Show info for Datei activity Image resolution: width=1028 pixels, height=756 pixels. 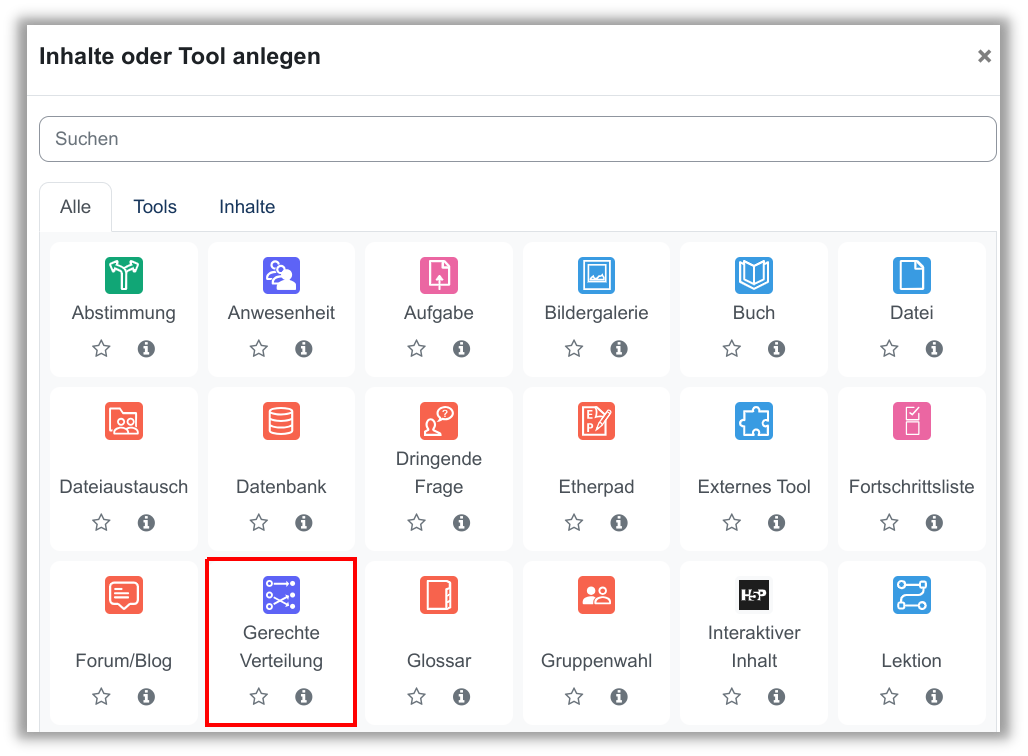point(934,349)
